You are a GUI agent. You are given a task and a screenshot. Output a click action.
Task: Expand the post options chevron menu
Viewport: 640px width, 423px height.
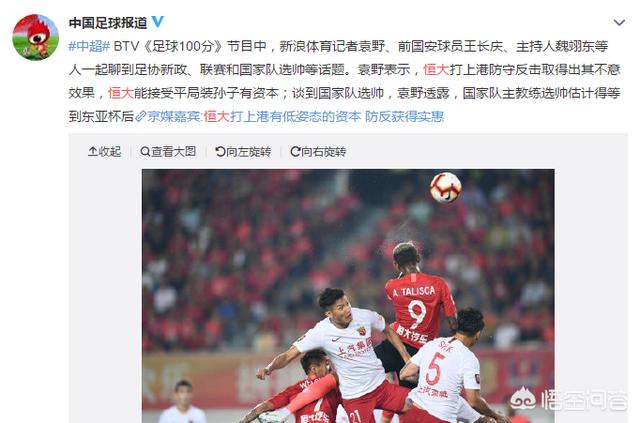pos(619,22)
